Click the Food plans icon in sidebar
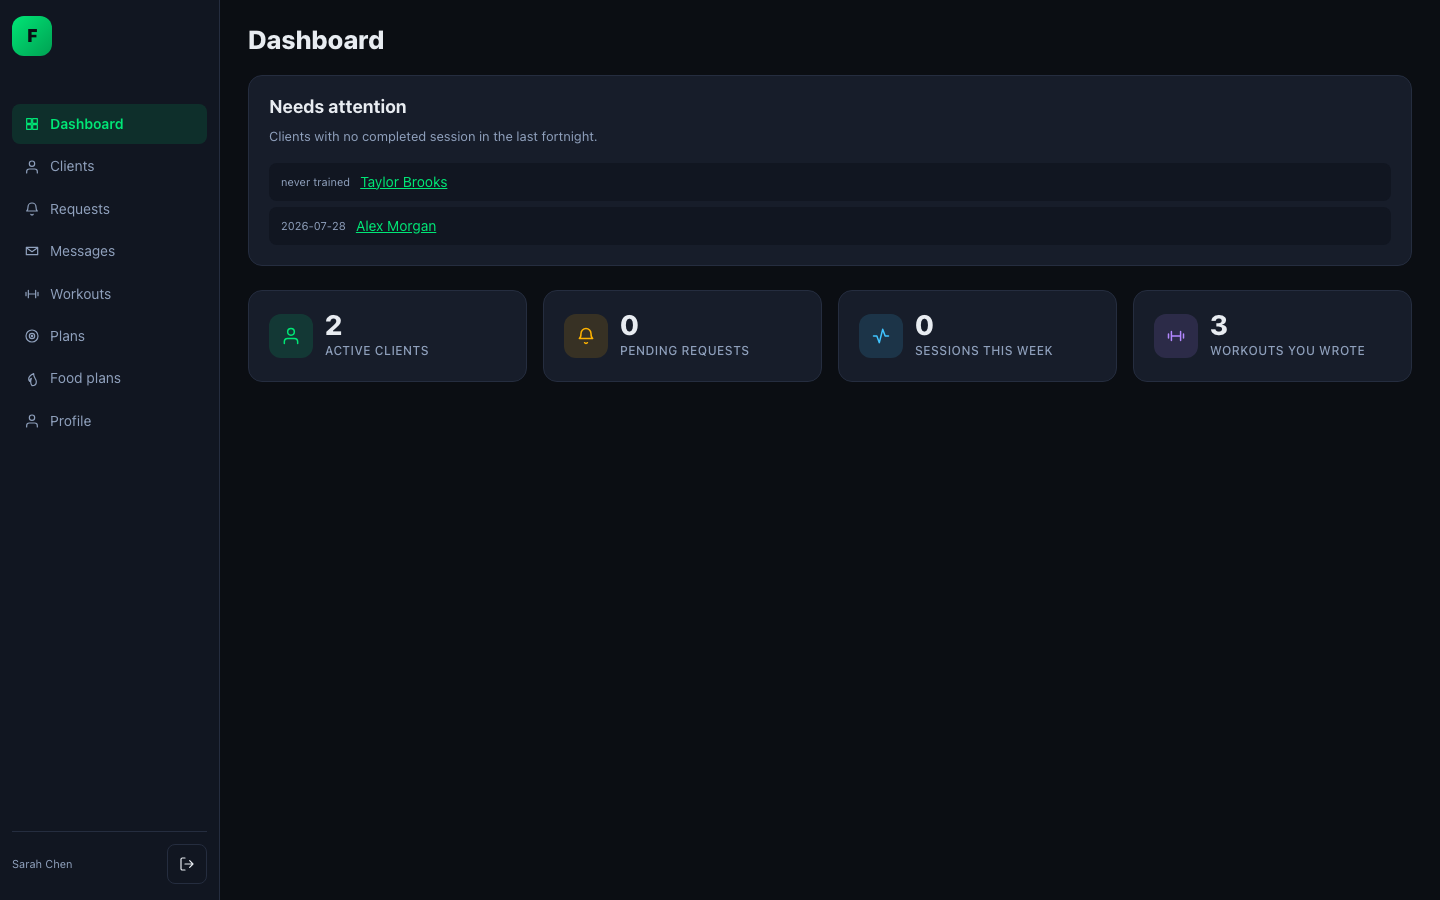 pos(32,379)
